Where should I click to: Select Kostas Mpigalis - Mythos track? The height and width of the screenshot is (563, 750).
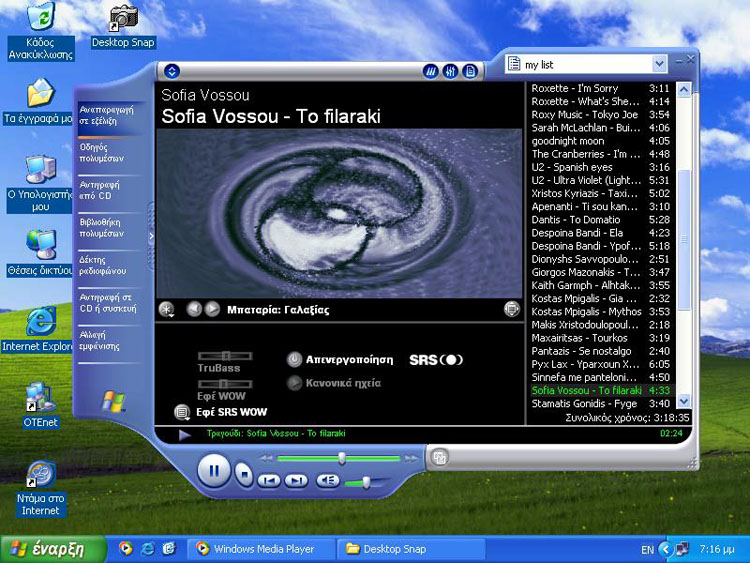[x=600, y=312]
